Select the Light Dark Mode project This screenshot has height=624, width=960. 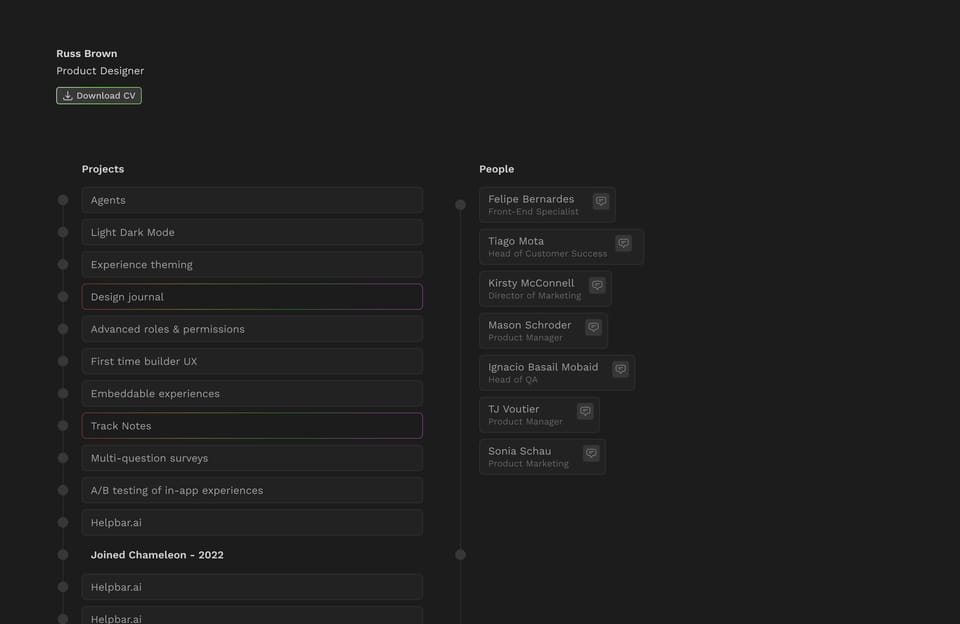(x=252, y=232)
